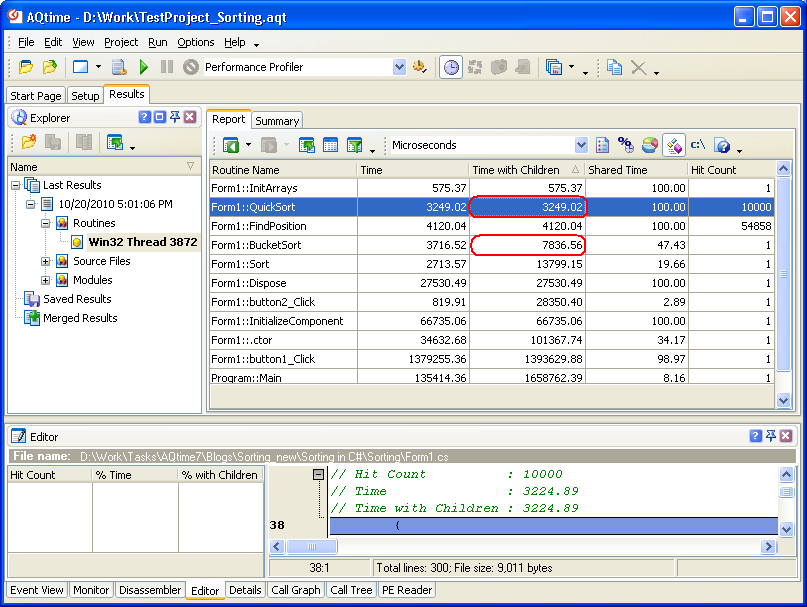
Task: Click the new window toolbar icon
Action: point(80,67)
